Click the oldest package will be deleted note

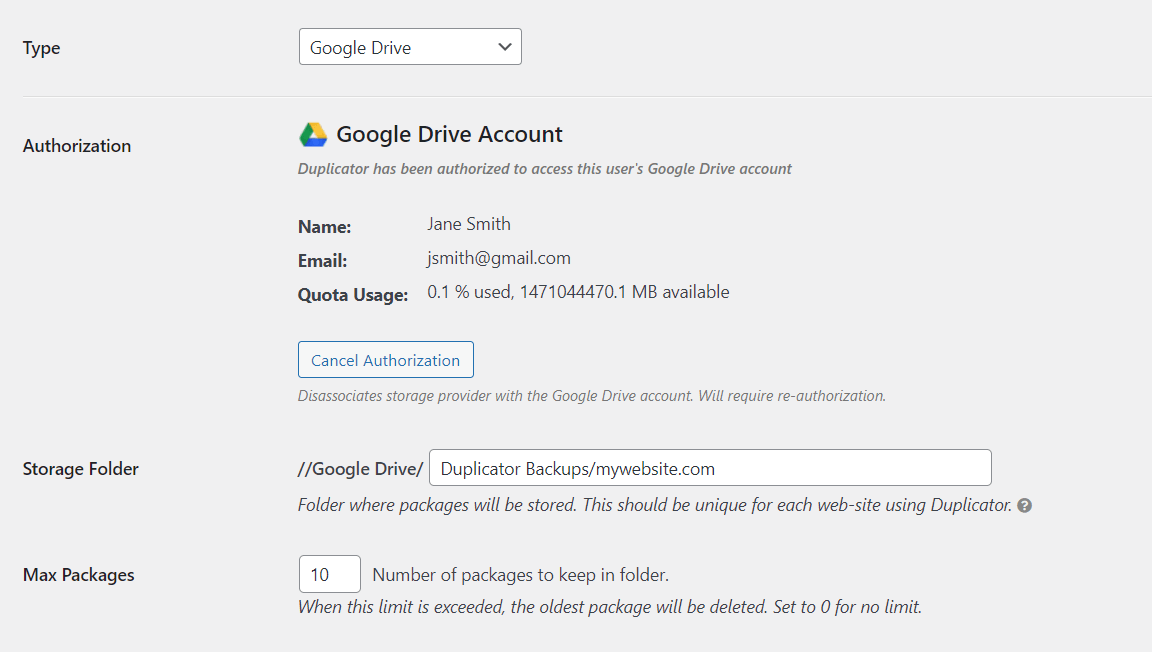tap(610, 607)
